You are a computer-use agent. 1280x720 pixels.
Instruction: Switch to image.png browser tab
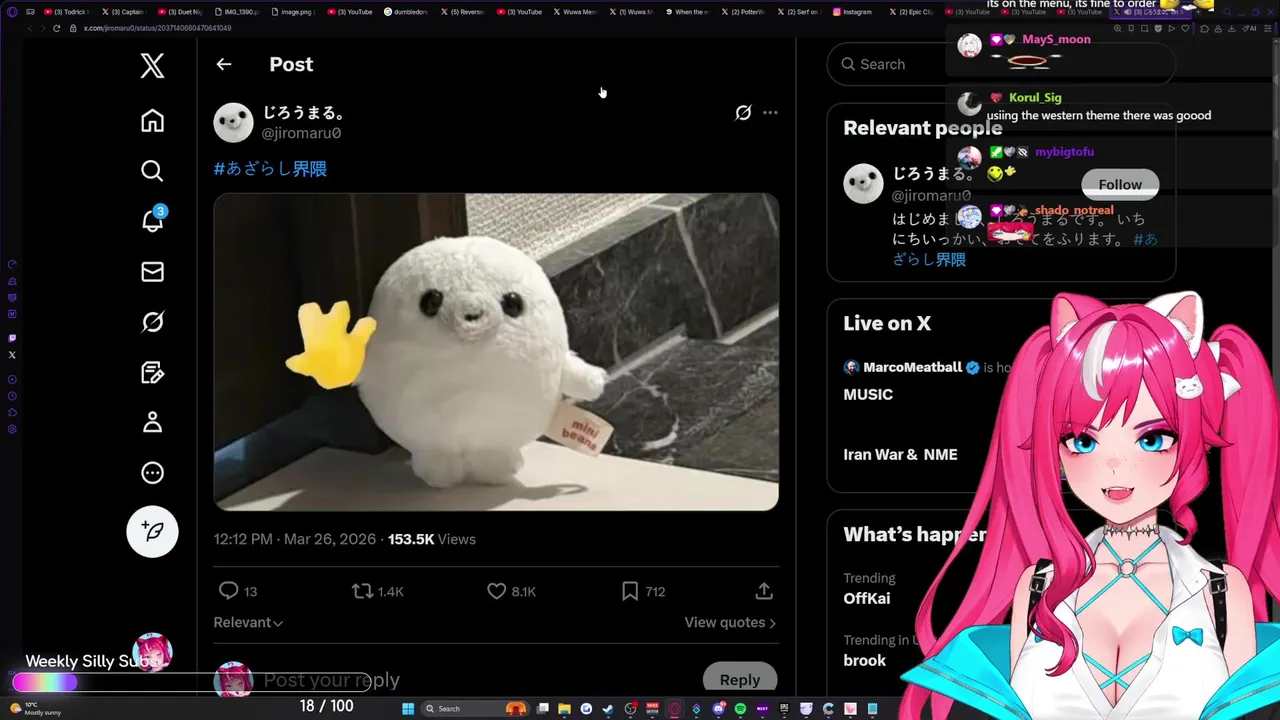(x=292, y=12)
